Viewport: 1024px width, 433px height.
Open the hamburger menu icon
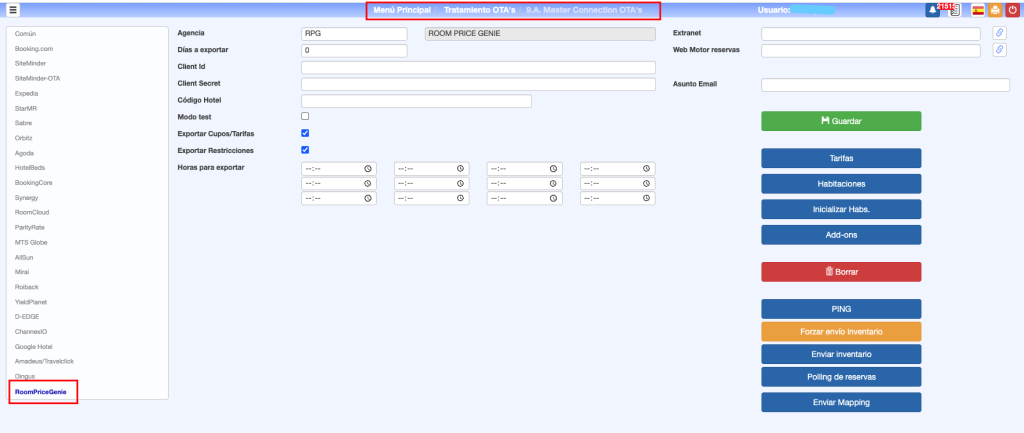pyautogui.click(x=13, y=10)
